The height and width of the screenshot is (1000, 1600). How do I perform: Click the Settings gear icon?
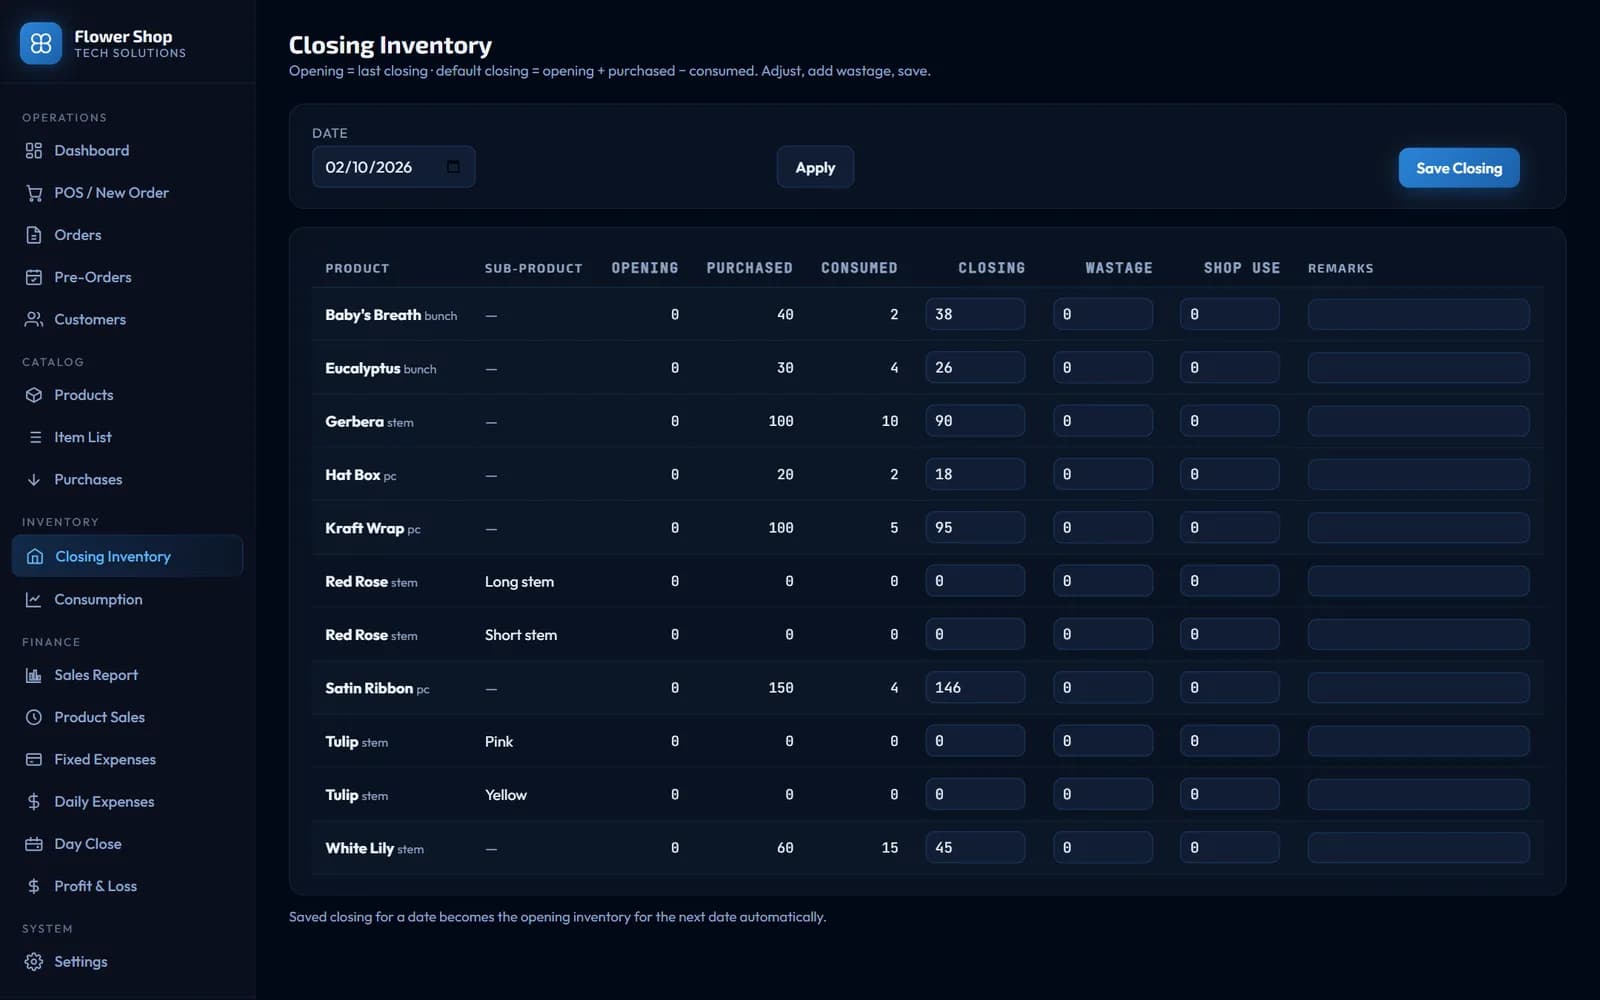pyautogui.click(x=34, y=962)
